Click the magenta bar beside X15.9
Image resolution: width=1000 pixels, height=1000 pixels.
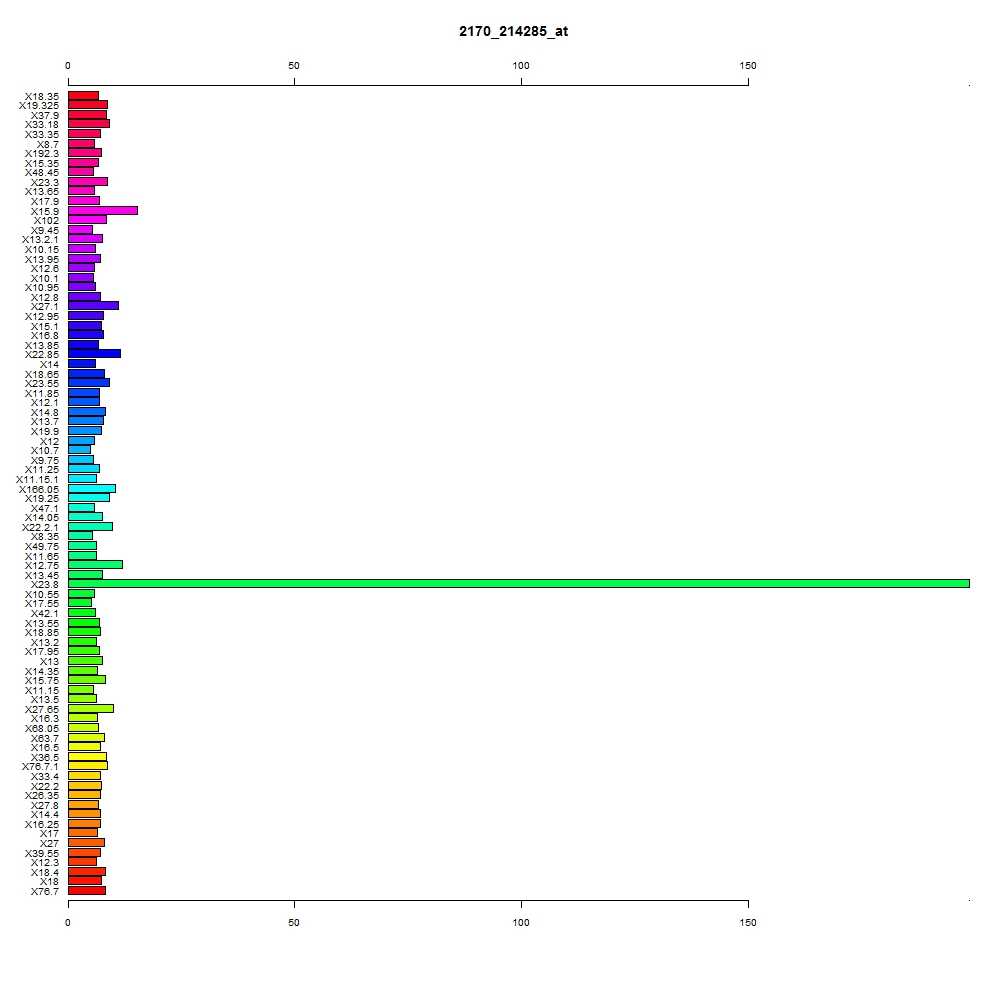pyautogui.click(x=103, y=210)
